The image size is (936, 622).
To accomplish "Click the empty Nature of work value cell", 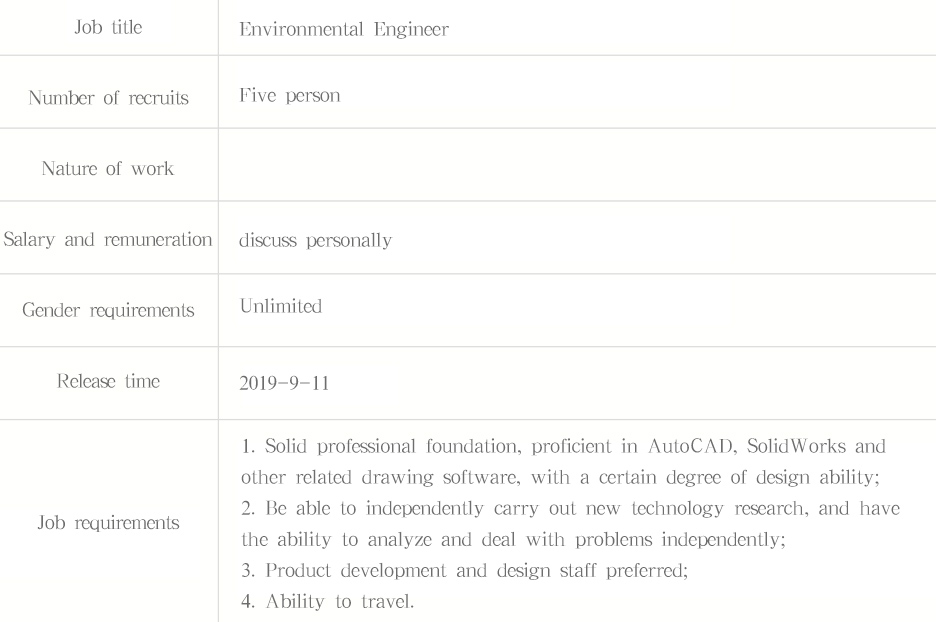I will click(x=577, y=168).
